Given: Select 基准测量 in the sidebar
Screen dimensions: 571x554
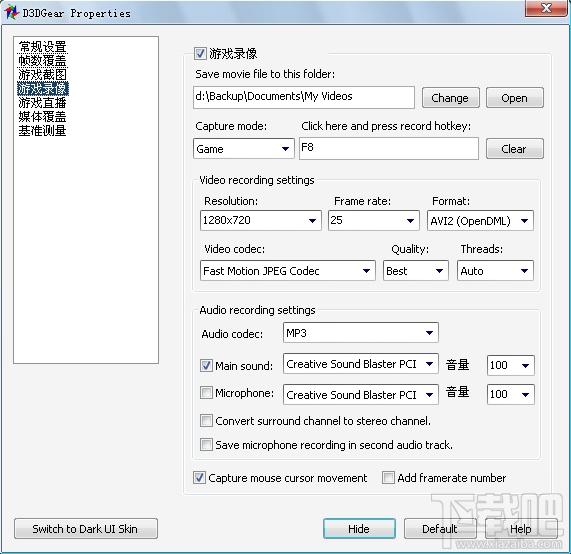Looking at the screenshot, I should click(43, 130).
